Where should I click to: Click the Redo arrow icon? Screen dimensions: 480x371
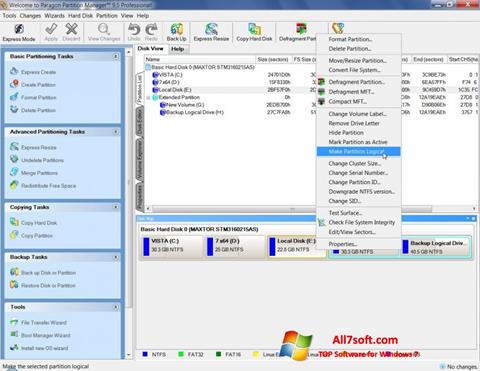pyautogui.click(x=151, y=29)
